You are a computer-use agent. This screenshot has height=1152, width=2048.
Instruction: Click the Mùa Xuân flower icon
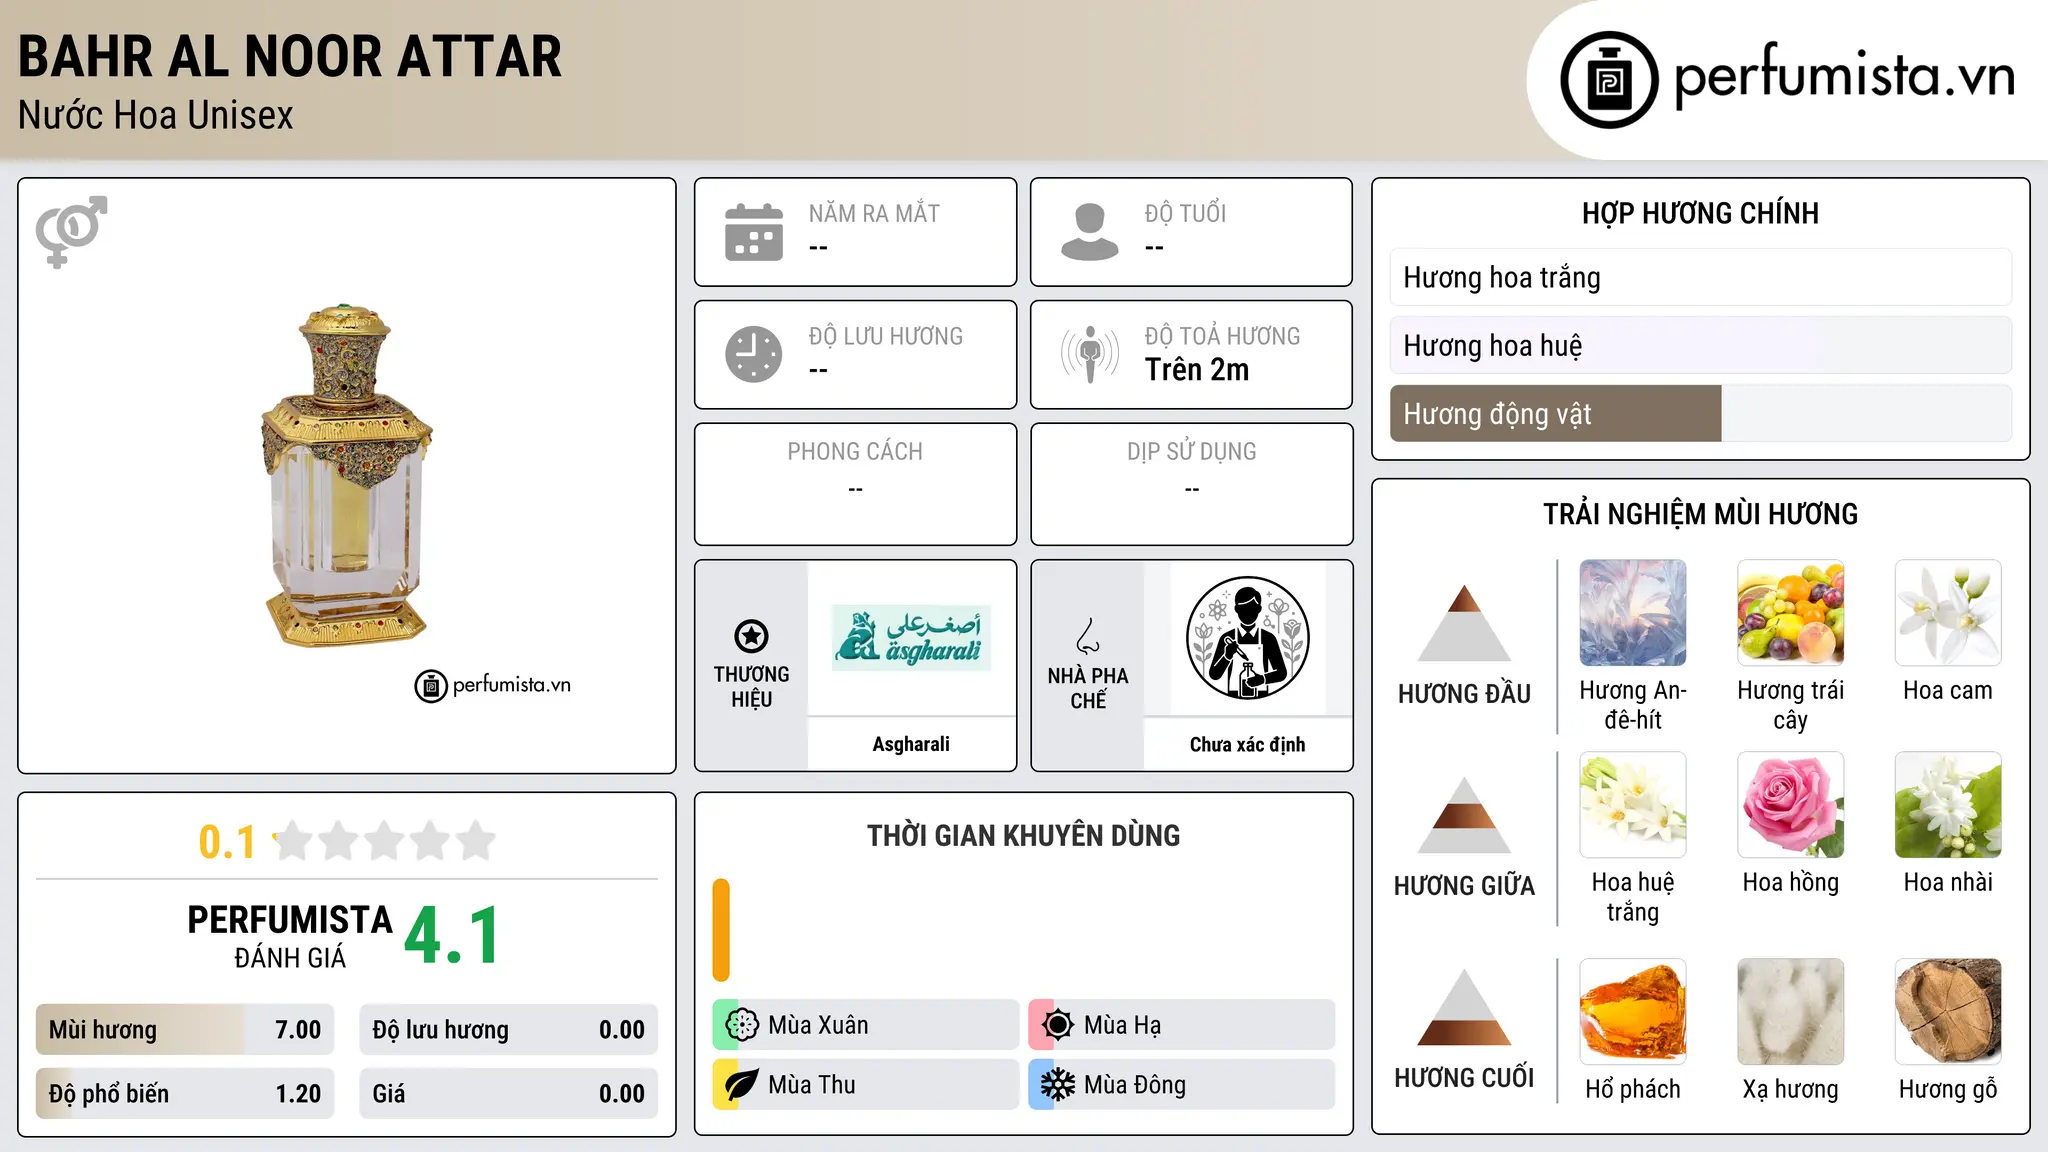[x=742, y=1025]
